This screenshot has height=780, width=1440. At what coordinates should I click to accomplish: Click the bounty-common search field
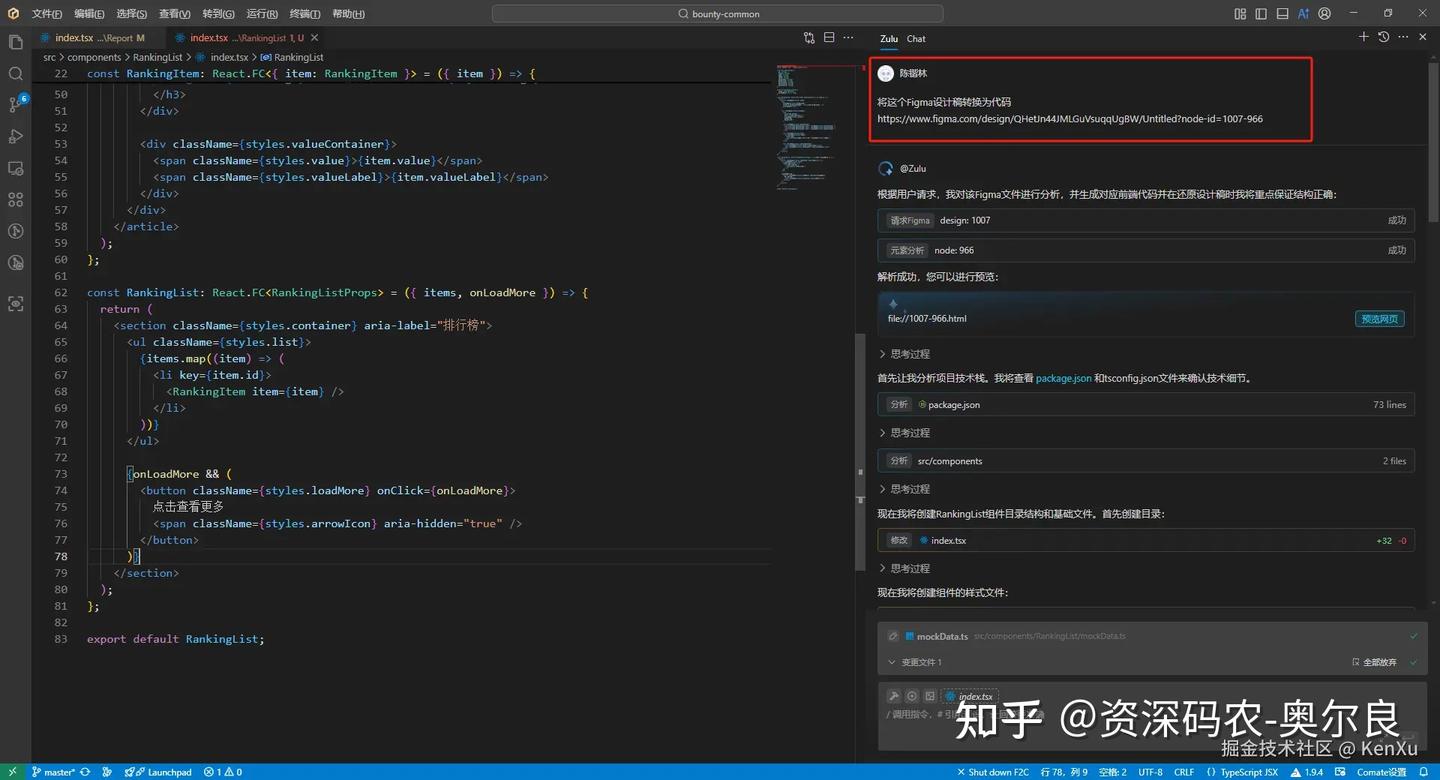tap(717, 14)
